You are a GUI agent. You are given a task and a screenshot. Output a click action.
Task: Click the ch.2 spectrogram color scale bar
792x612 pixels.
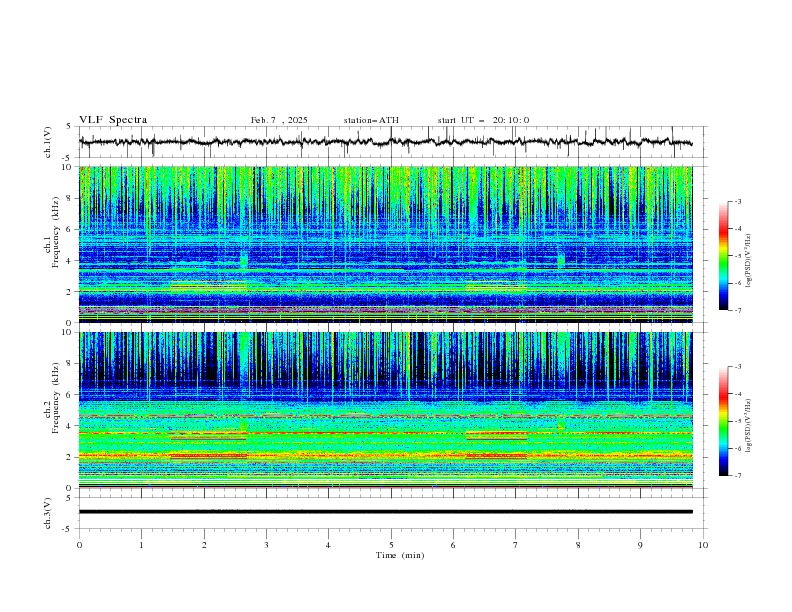pyautogui.click(x=723, y=421)
